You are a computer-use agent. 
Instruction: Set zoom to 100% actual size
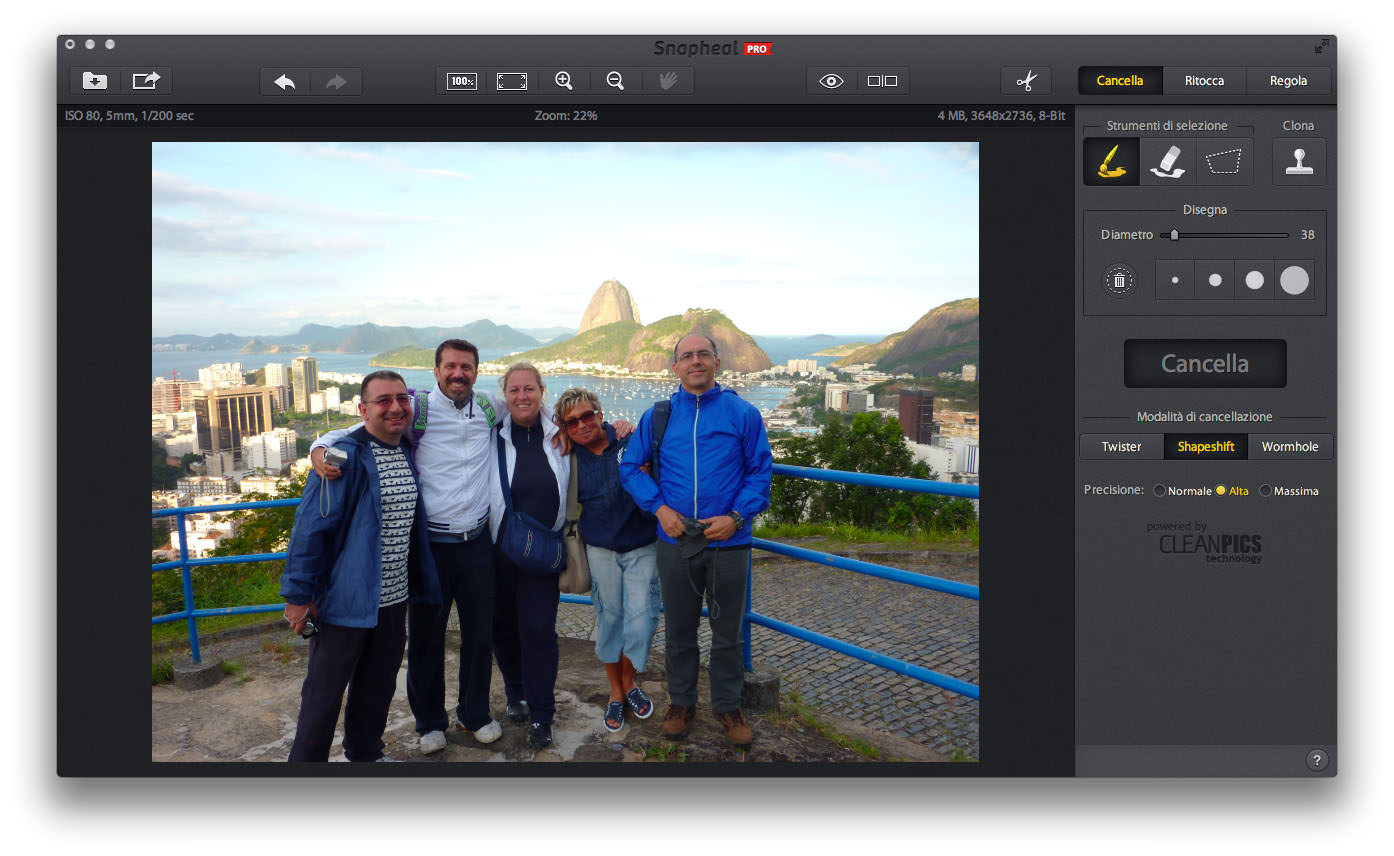tap(462, 81)
